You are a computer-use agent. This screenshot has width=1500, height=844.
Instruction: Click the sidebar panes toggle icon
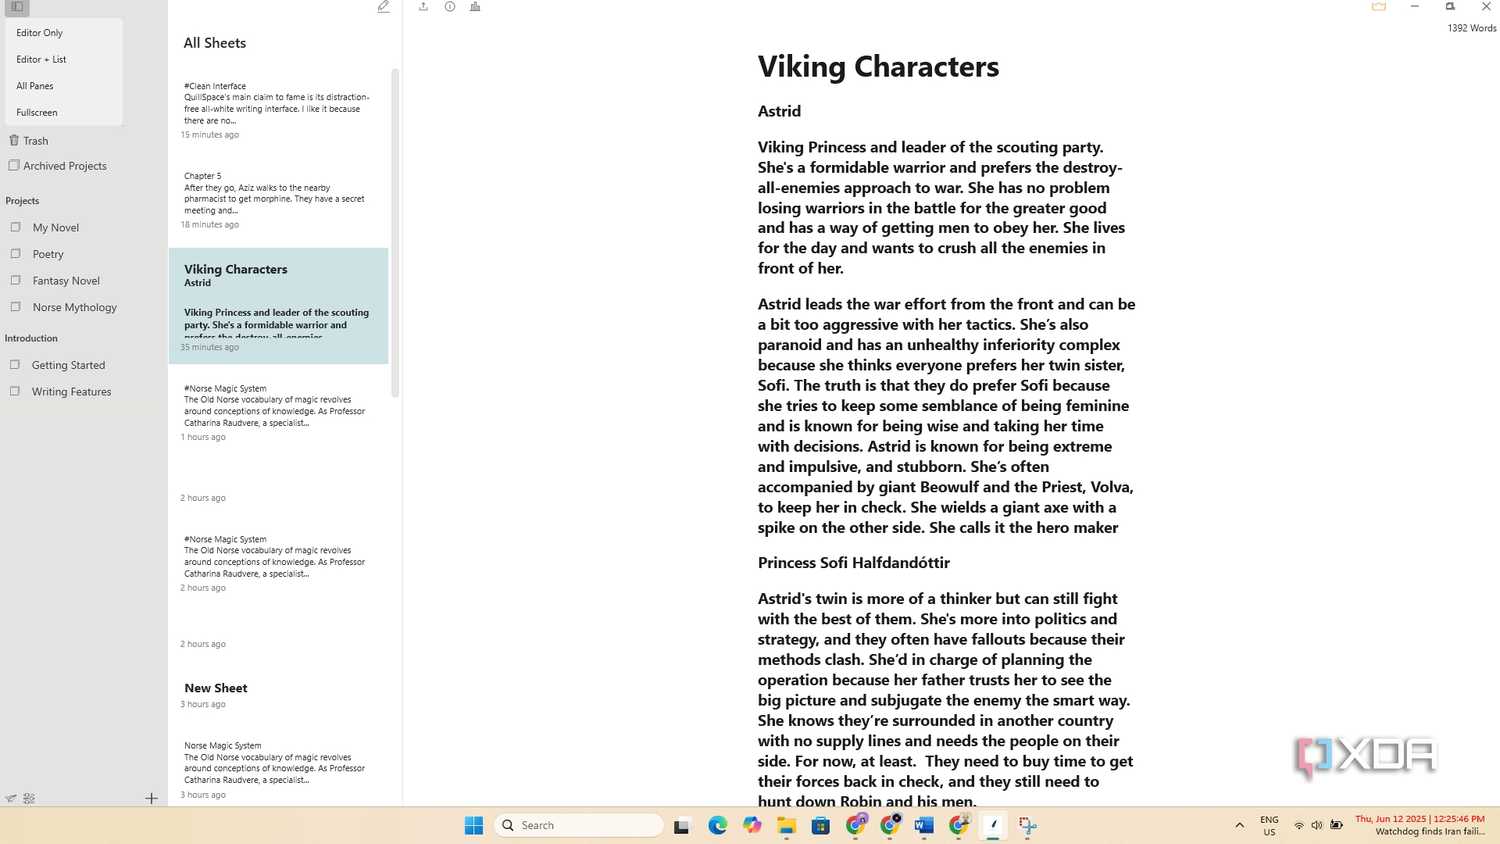point(17,6)
